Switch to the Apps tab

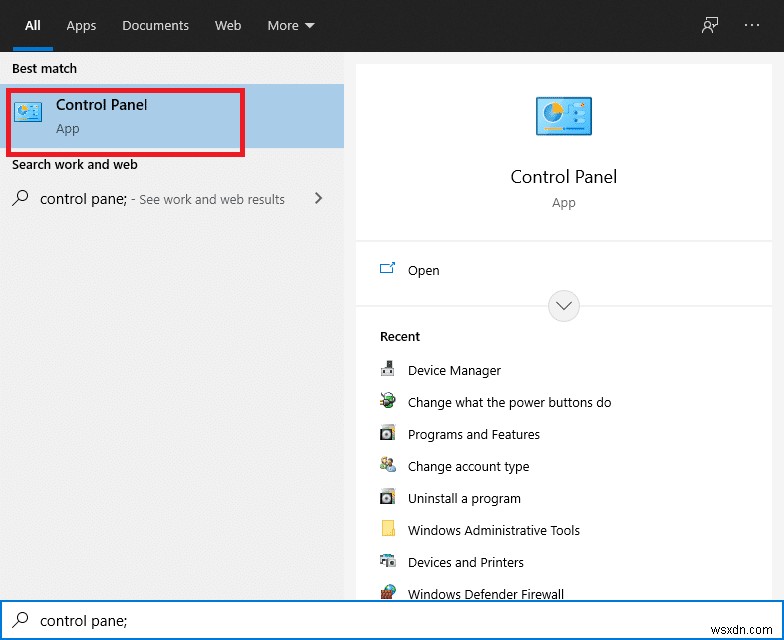(x=81, y=25)
